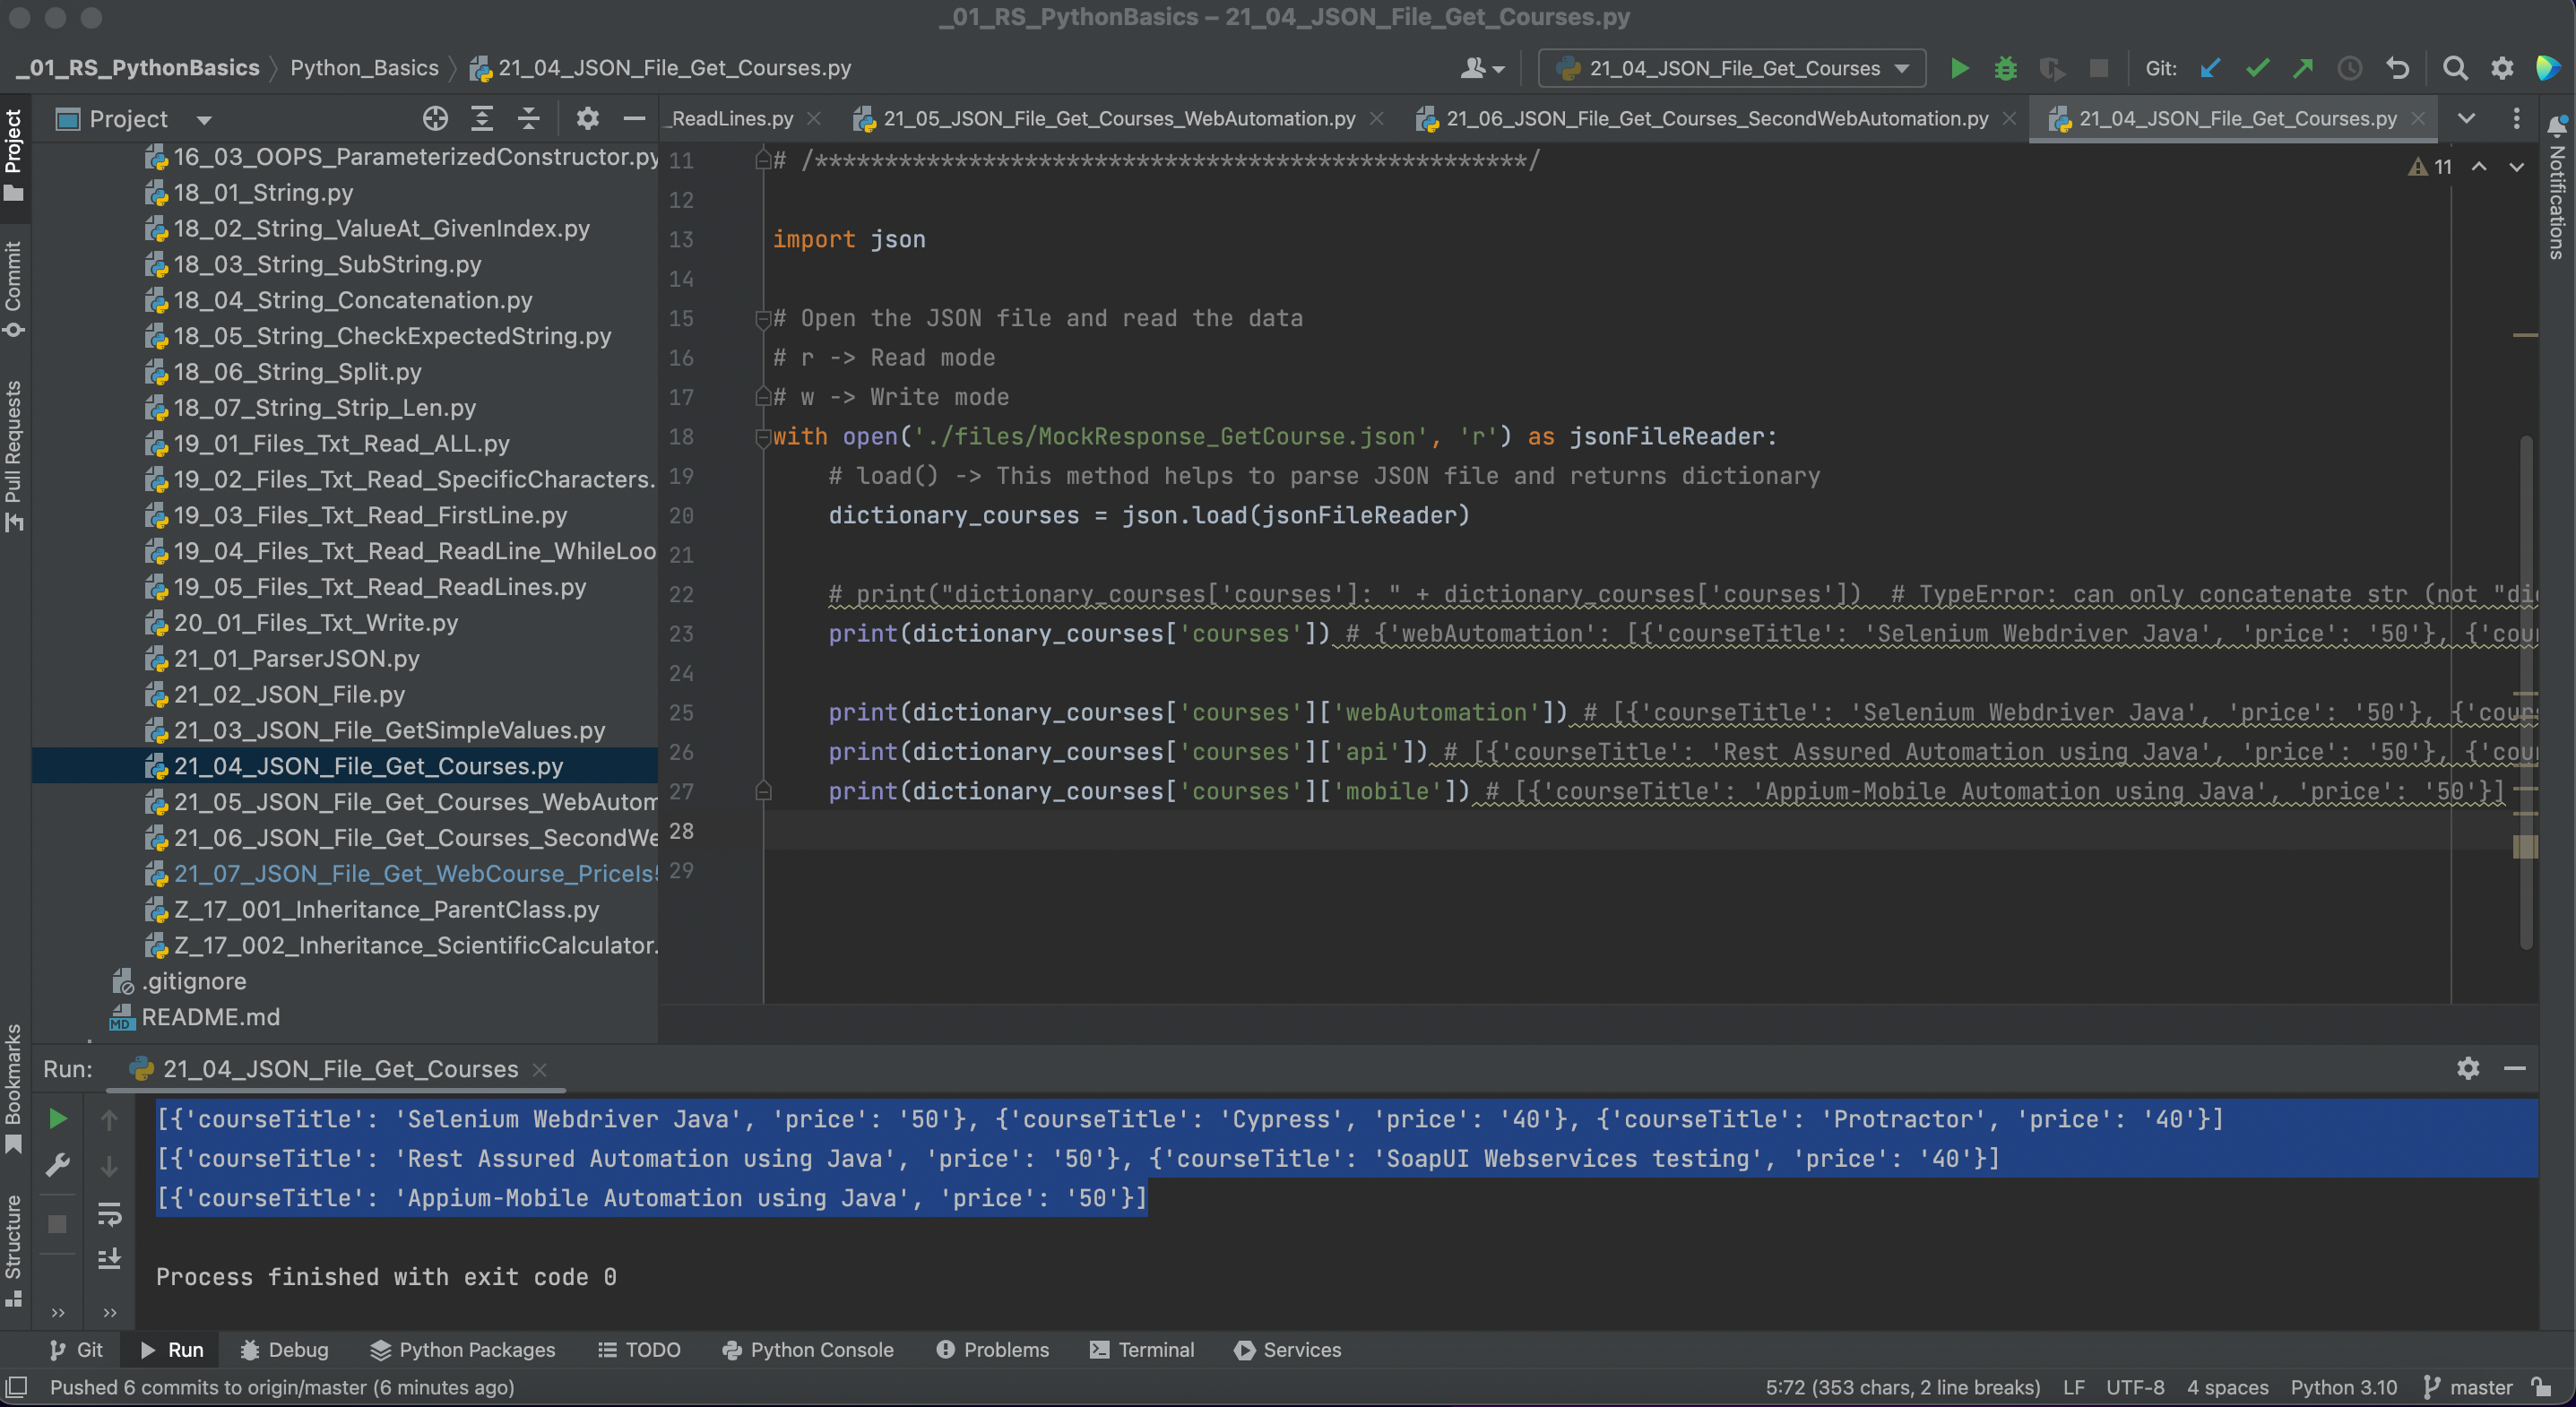Open 21_07_JSON_File_Get_WebCourse file in tree

[401, 873]
